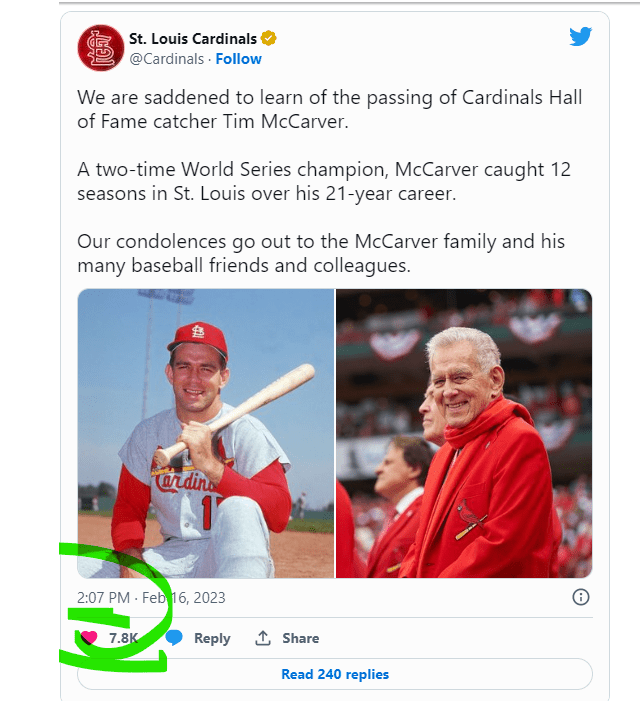The width and height of the screenshot is (640, 701).
Task: Click the reply speech bubble icon
Action: 174,638
